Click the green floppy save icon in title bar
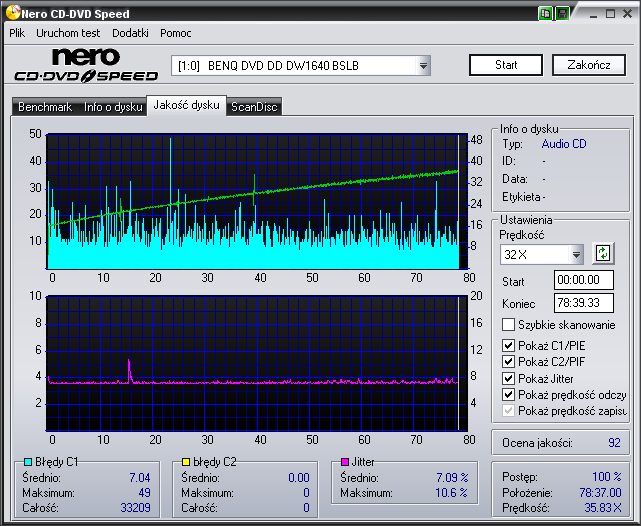The image size is (641, 526). point(562,13)
